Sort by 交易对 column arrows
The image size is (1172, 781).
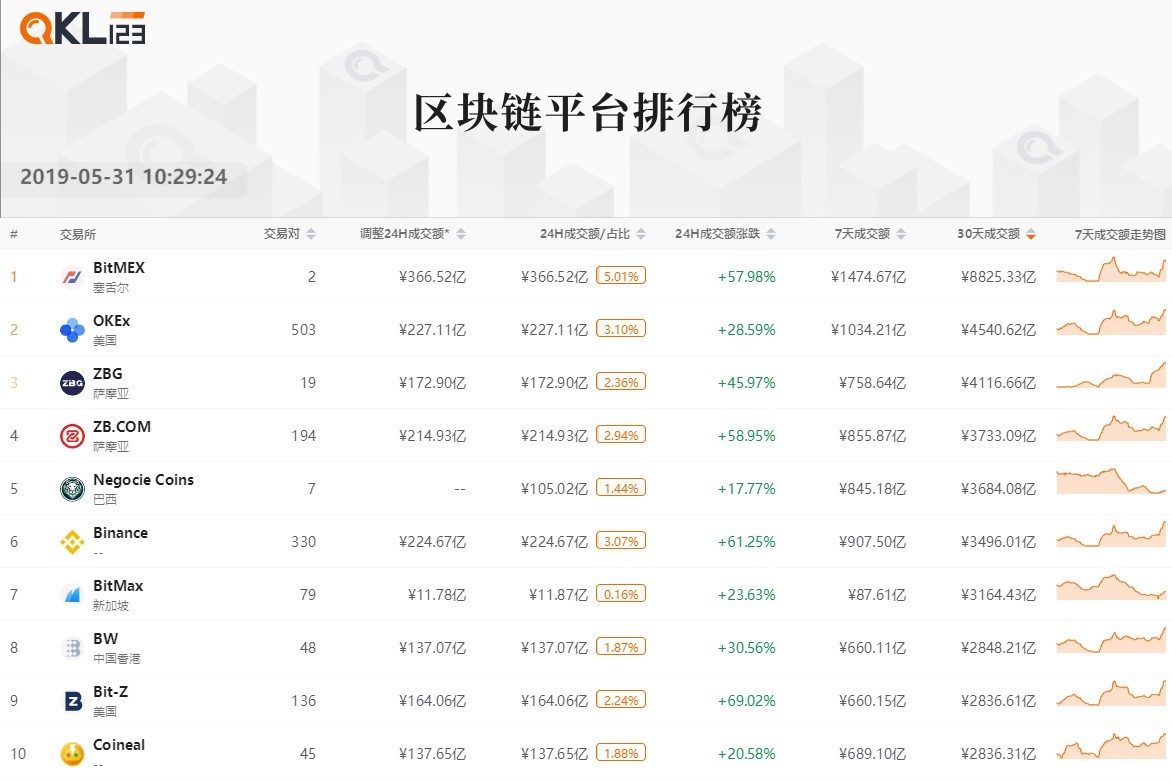pyautogui.click(x=311, y=234)
